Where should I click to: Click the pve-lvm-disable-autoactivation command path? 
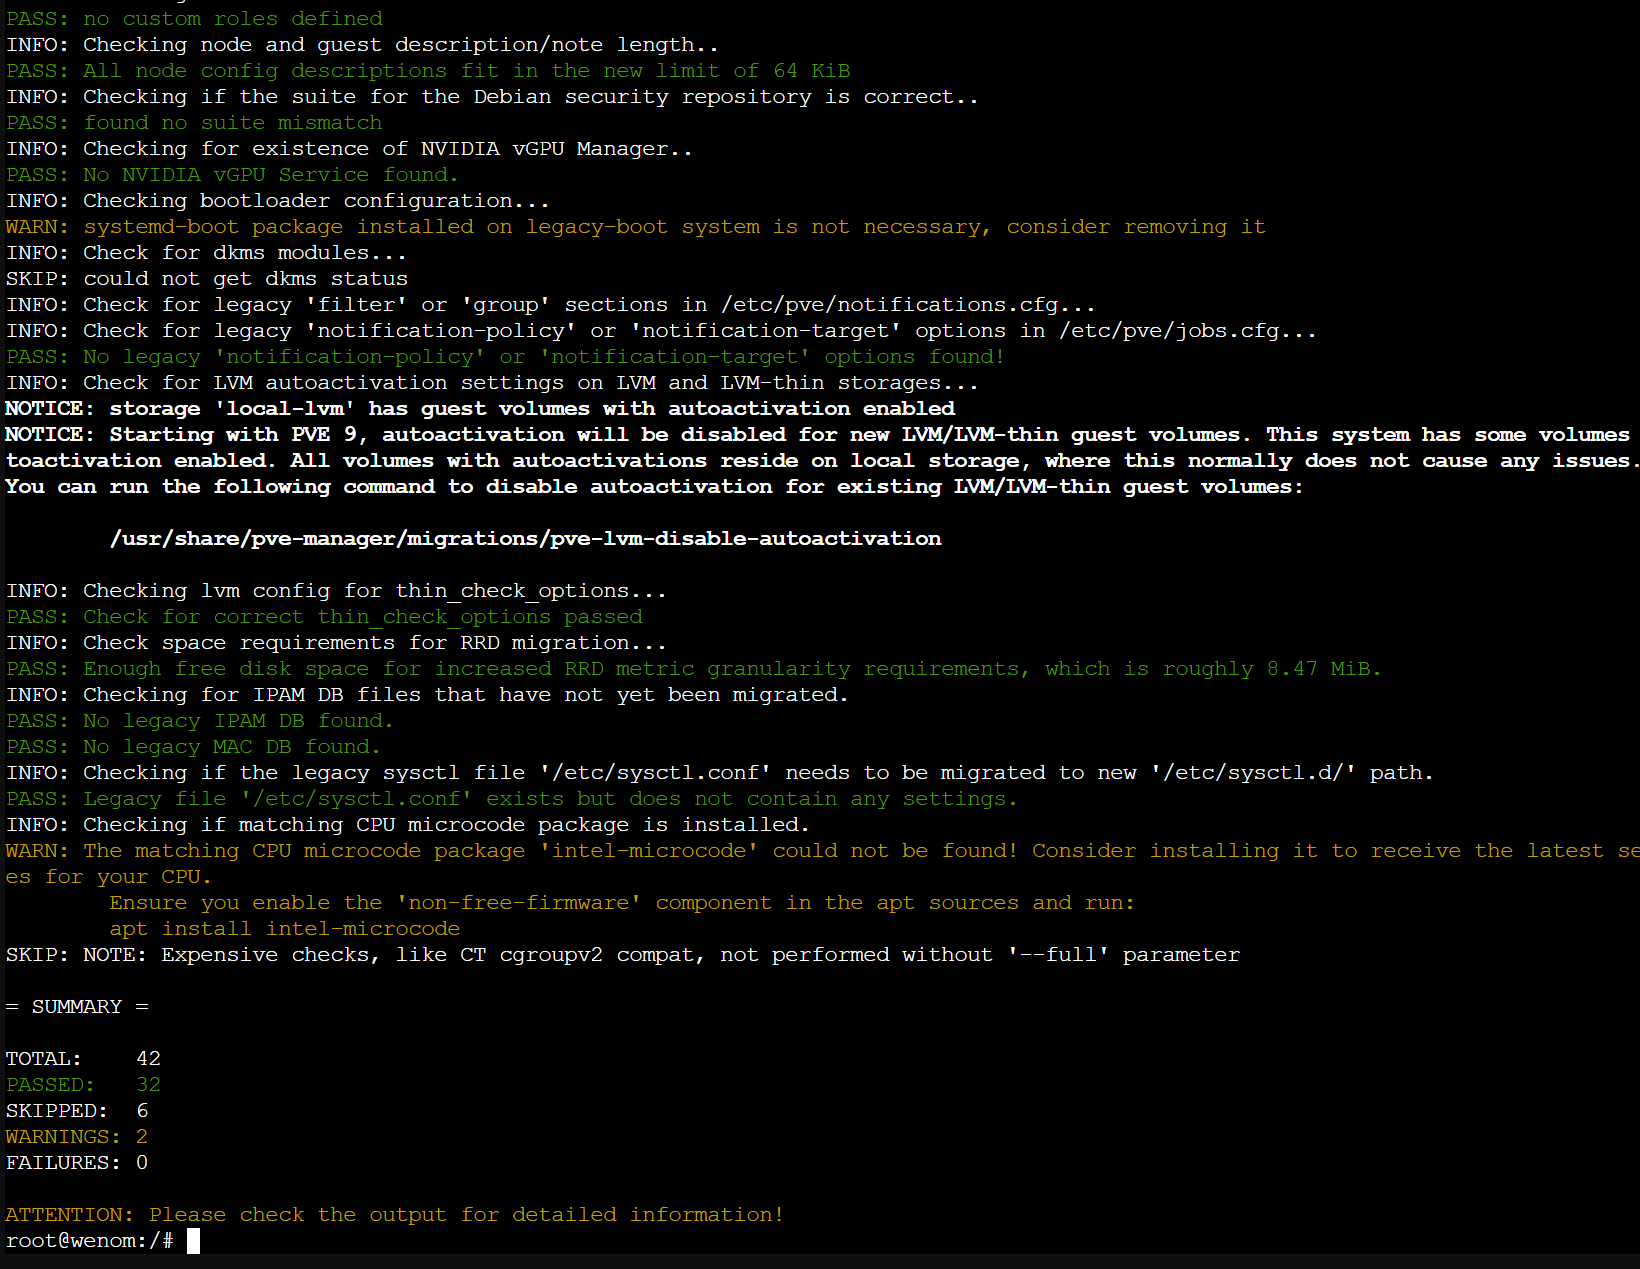[x=525, y=539]
